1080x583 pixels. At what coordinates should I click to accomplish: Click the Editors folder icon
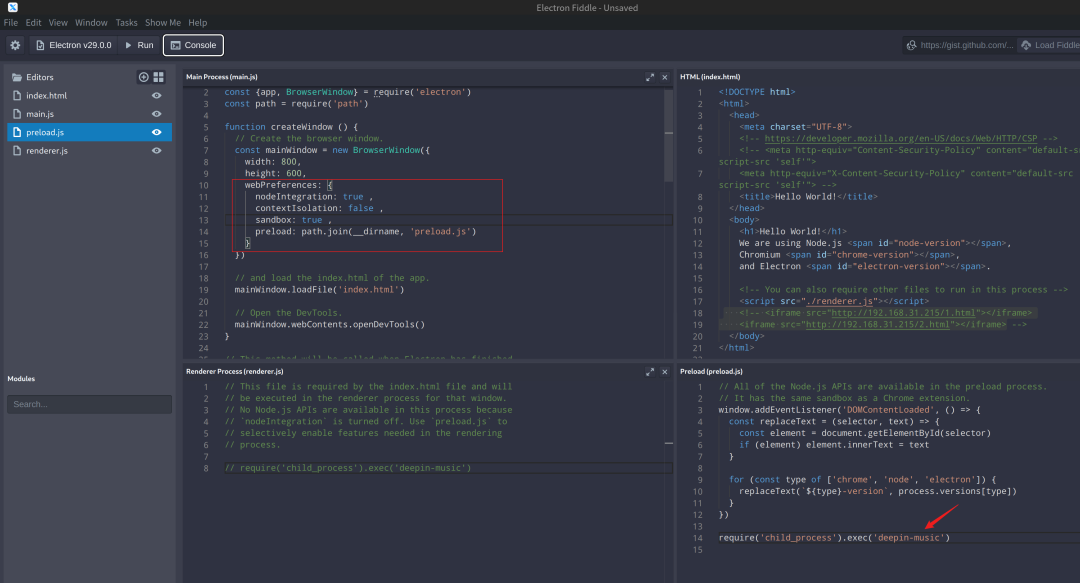(16, 77)
